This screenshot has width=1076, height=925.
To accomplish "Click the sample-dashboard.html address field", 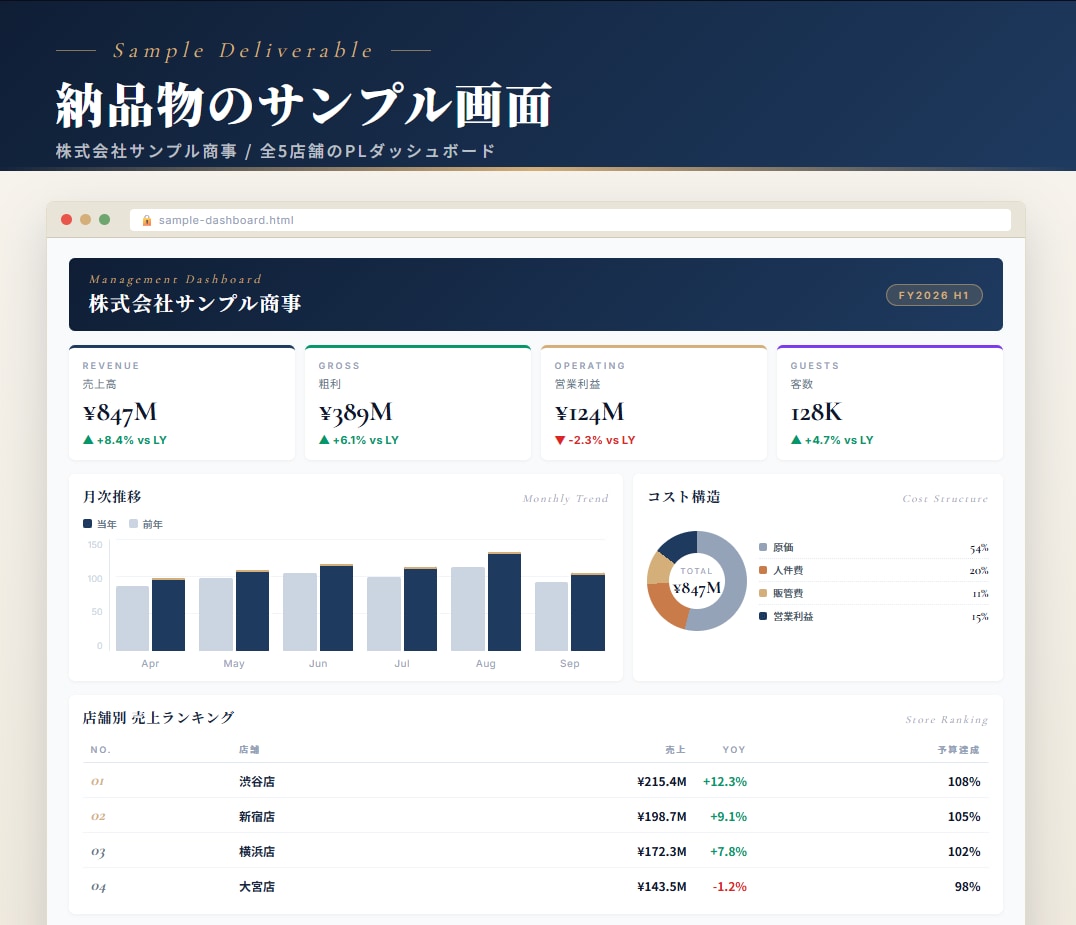I will 570,220.
